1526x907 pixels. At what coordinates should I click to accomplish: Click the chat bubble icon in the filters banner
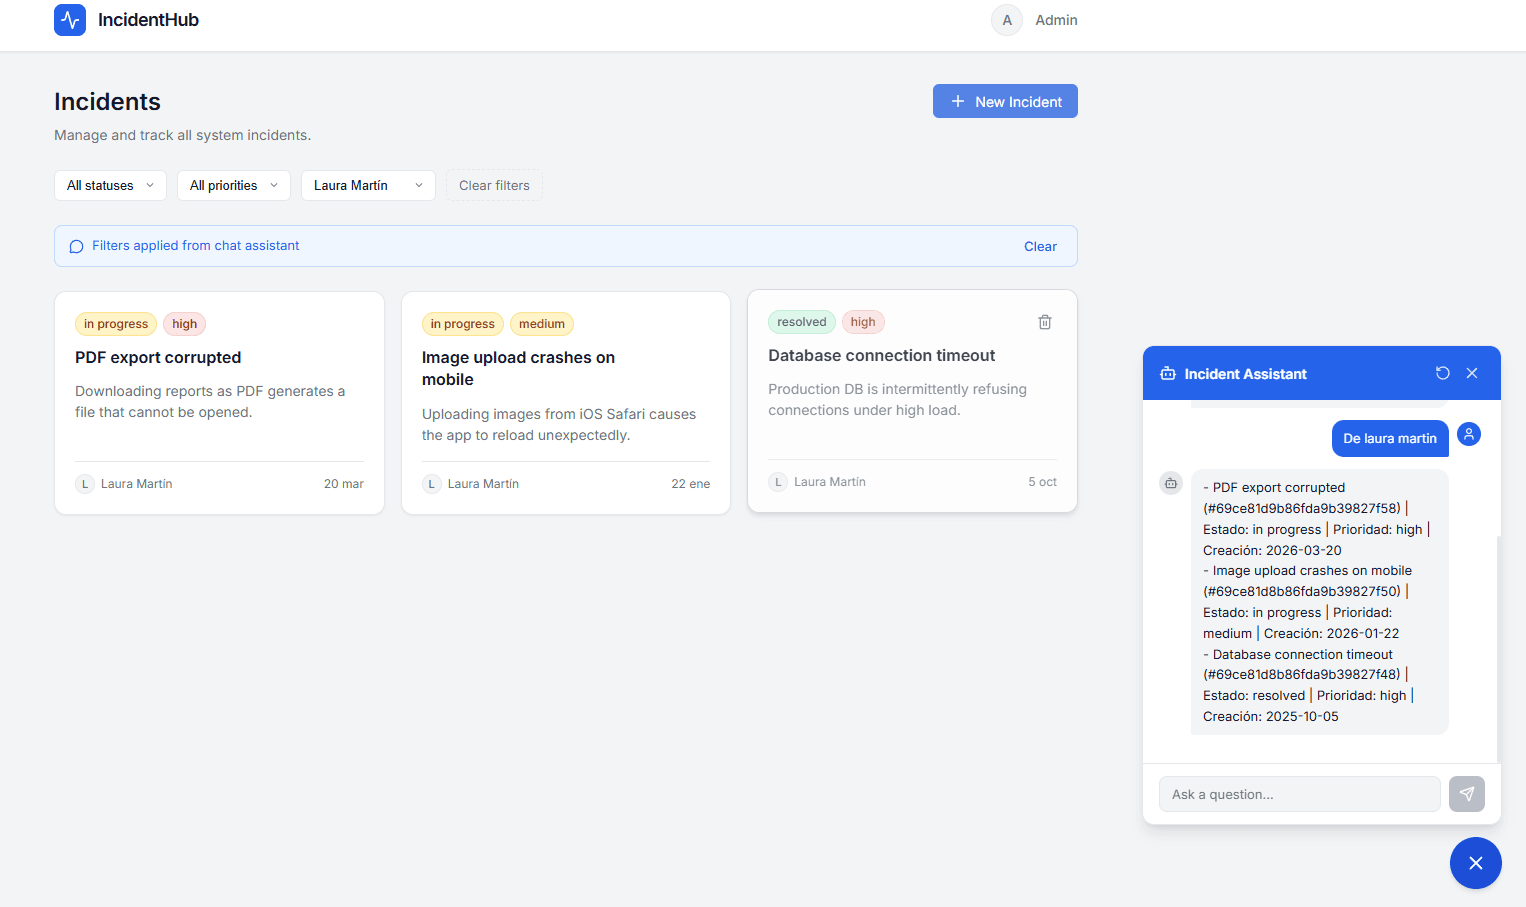point(76,246)
